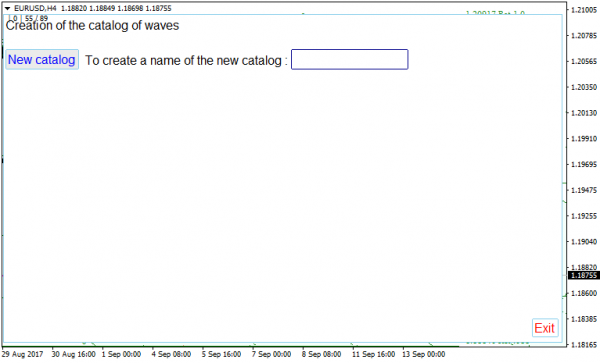Click the 1.18385 price scale value
The image size is (600, 363).
pyautogui.click(x=584, y=319)
